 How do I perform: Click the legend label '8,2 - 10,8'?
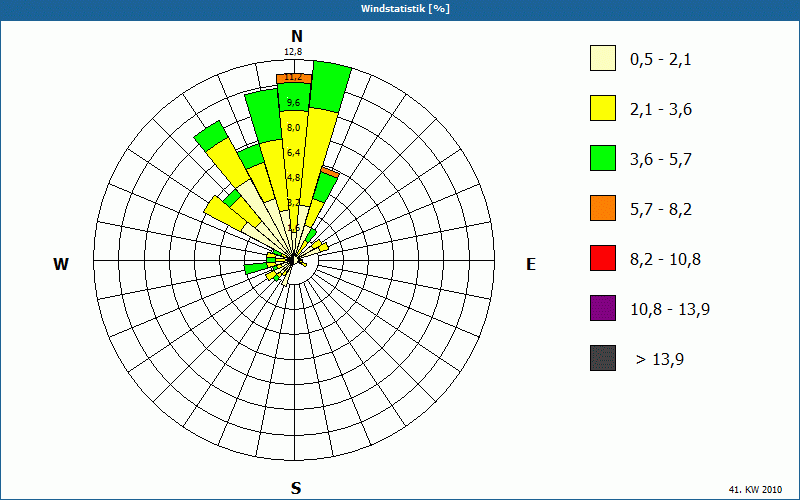pos(665,260)
